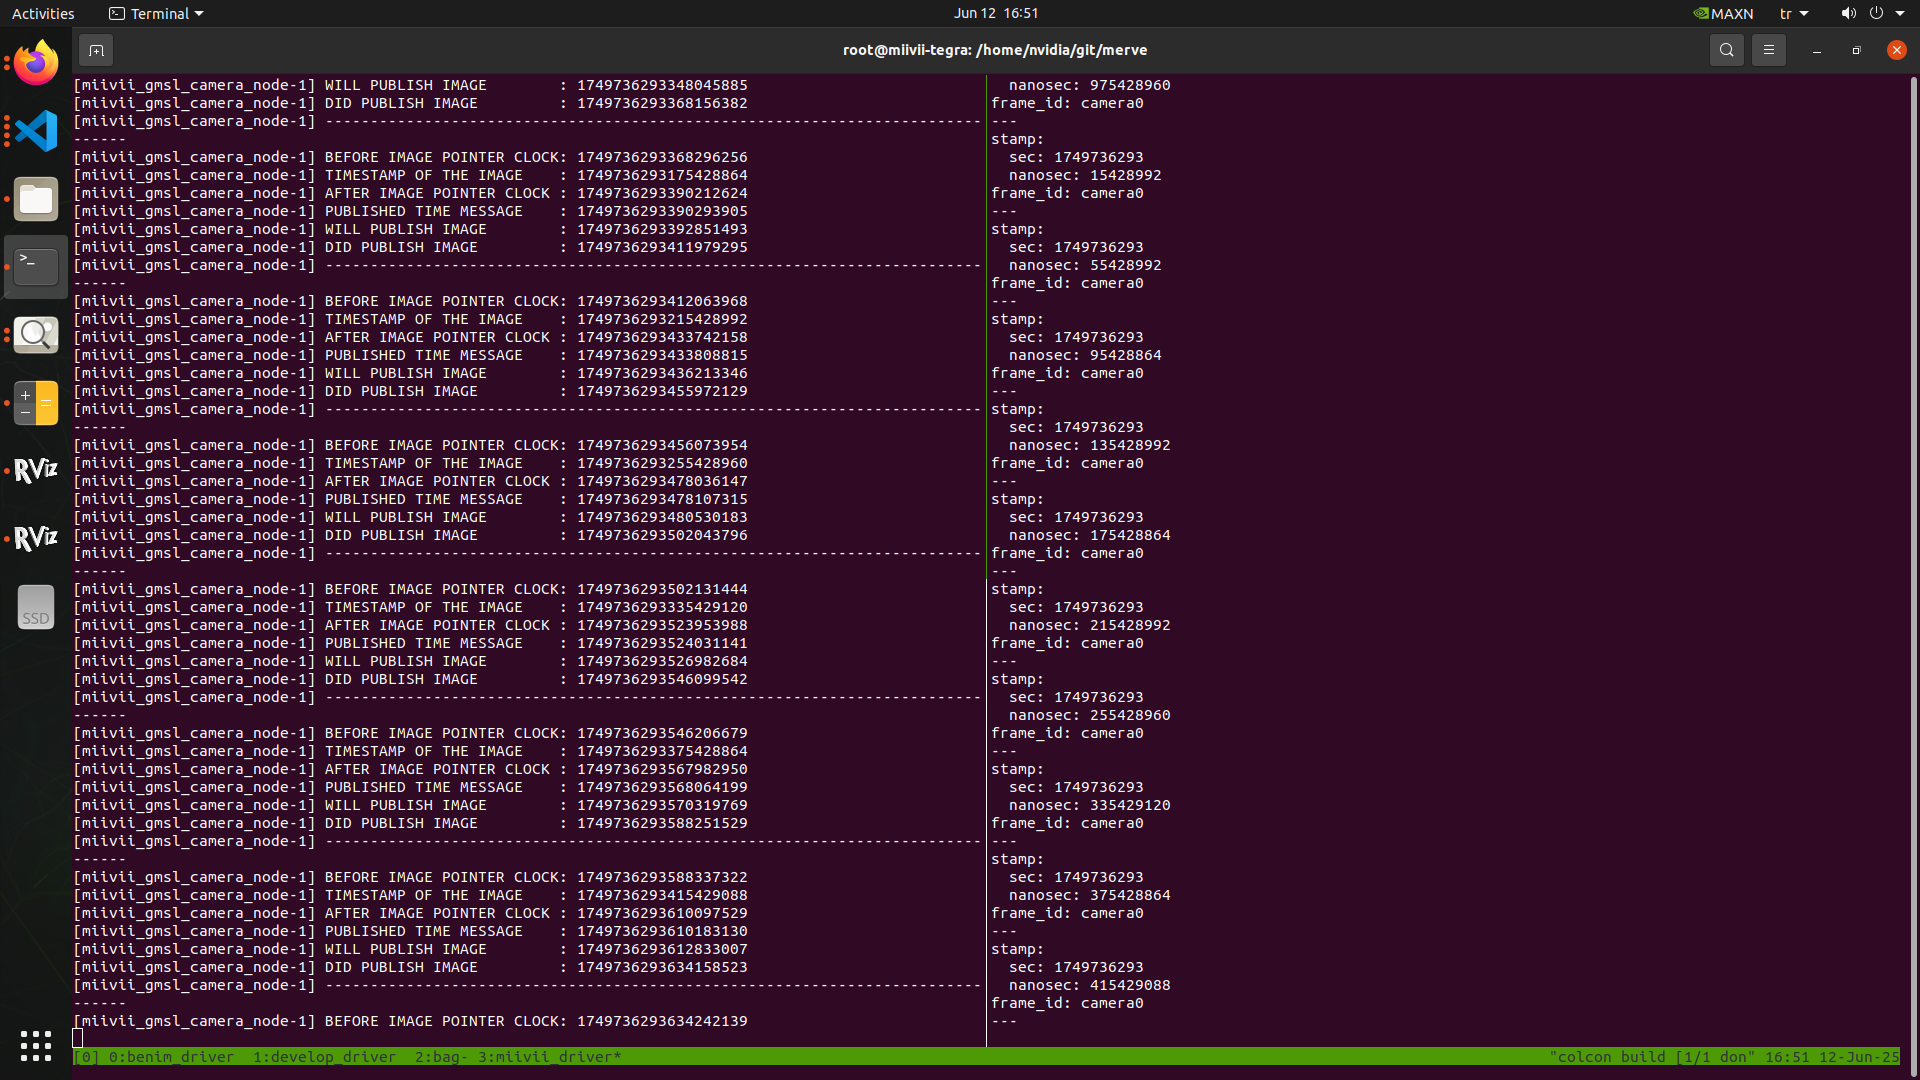Open Firefox from the dock

tap(36, 63)
